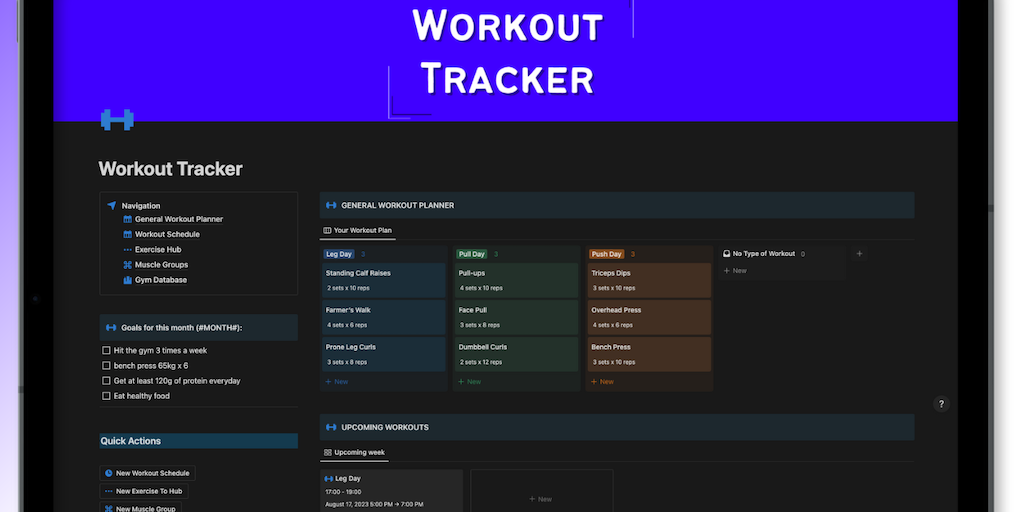Click New Muscle Group button

point(140,508)
